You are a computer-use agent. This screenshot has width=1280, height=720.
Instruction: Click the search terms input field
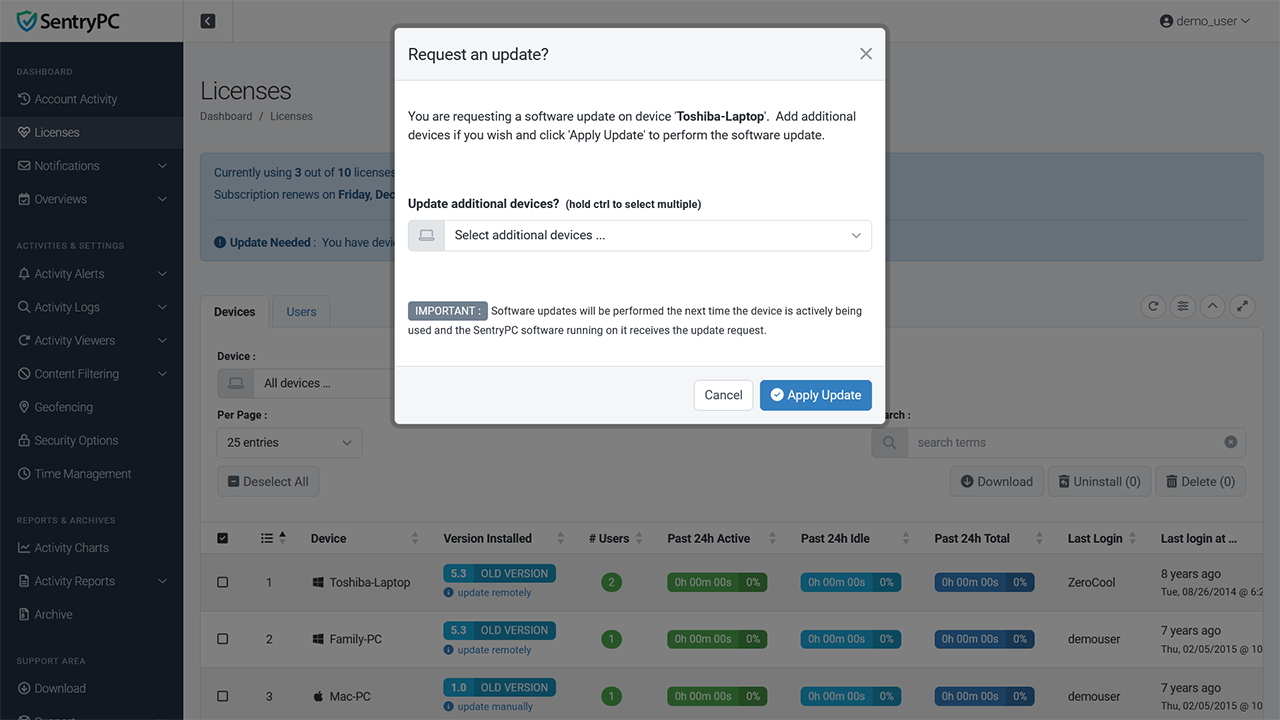(1065, 442)
